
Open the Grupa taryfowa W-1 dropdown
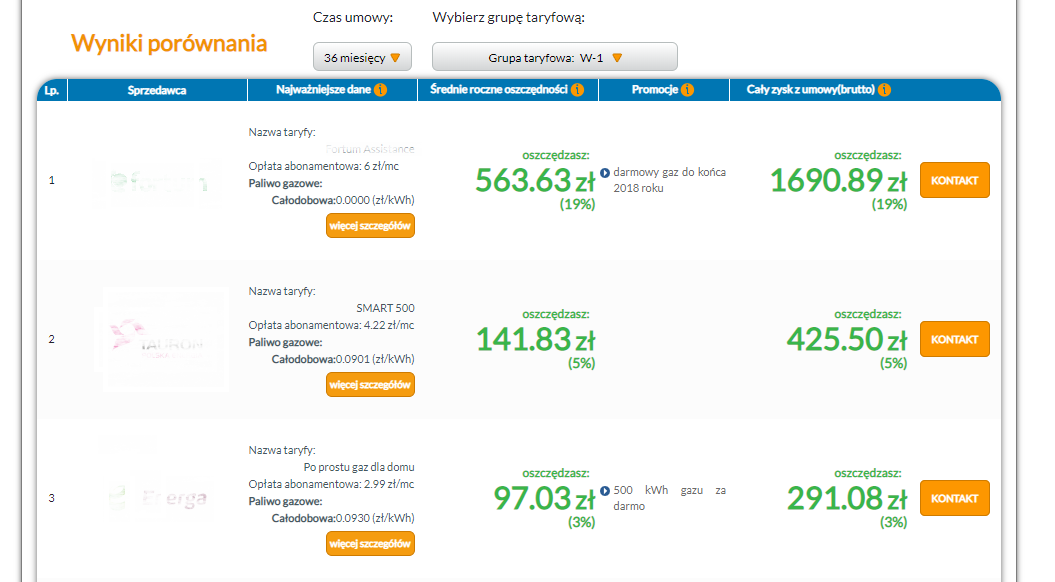click(554, 57)
